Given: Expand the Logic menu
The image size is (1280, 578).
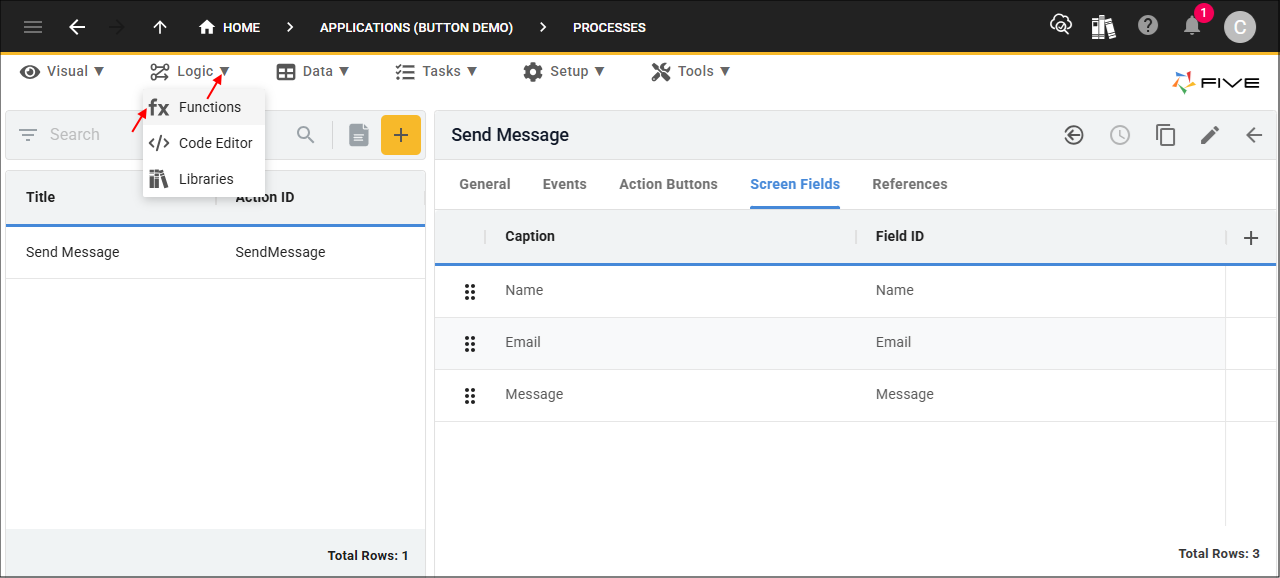Looking at the screenshot, I should point(190,71).
